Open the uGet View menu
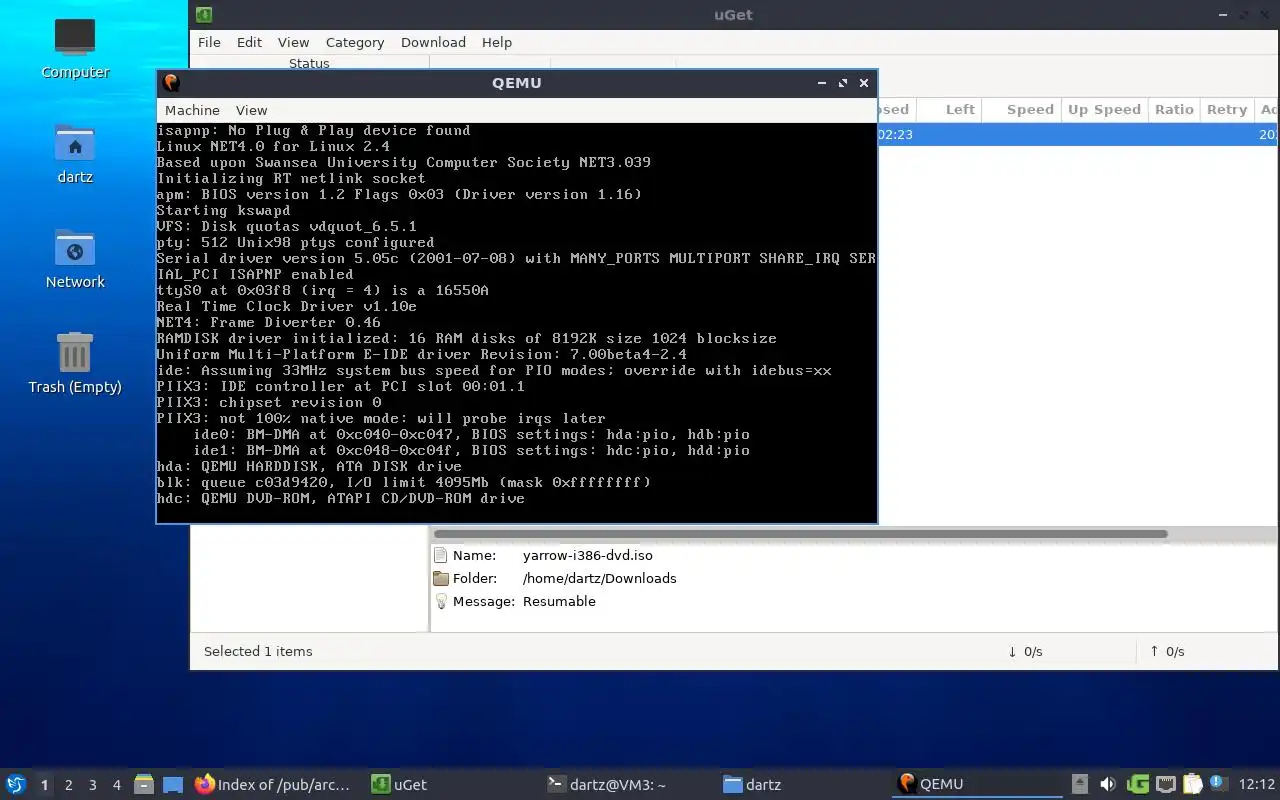1280x800 pixels. pos(293,42)
